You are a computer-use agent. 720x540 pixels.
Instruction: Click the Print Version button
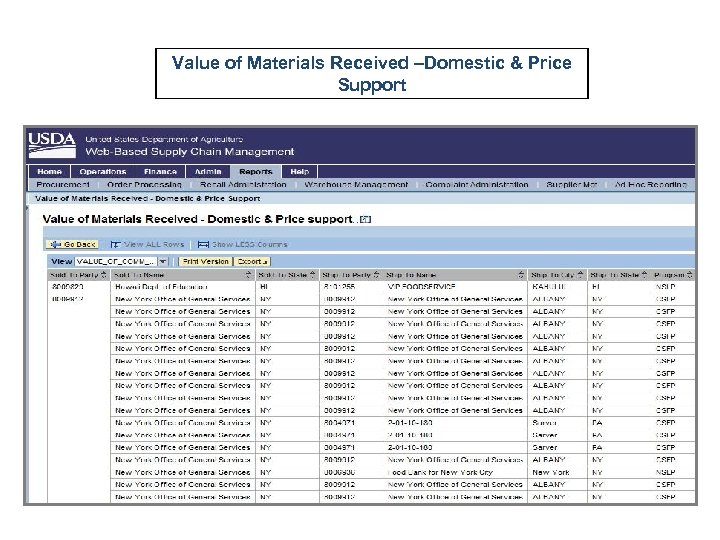pyautogui.click(x=205, y=261)
